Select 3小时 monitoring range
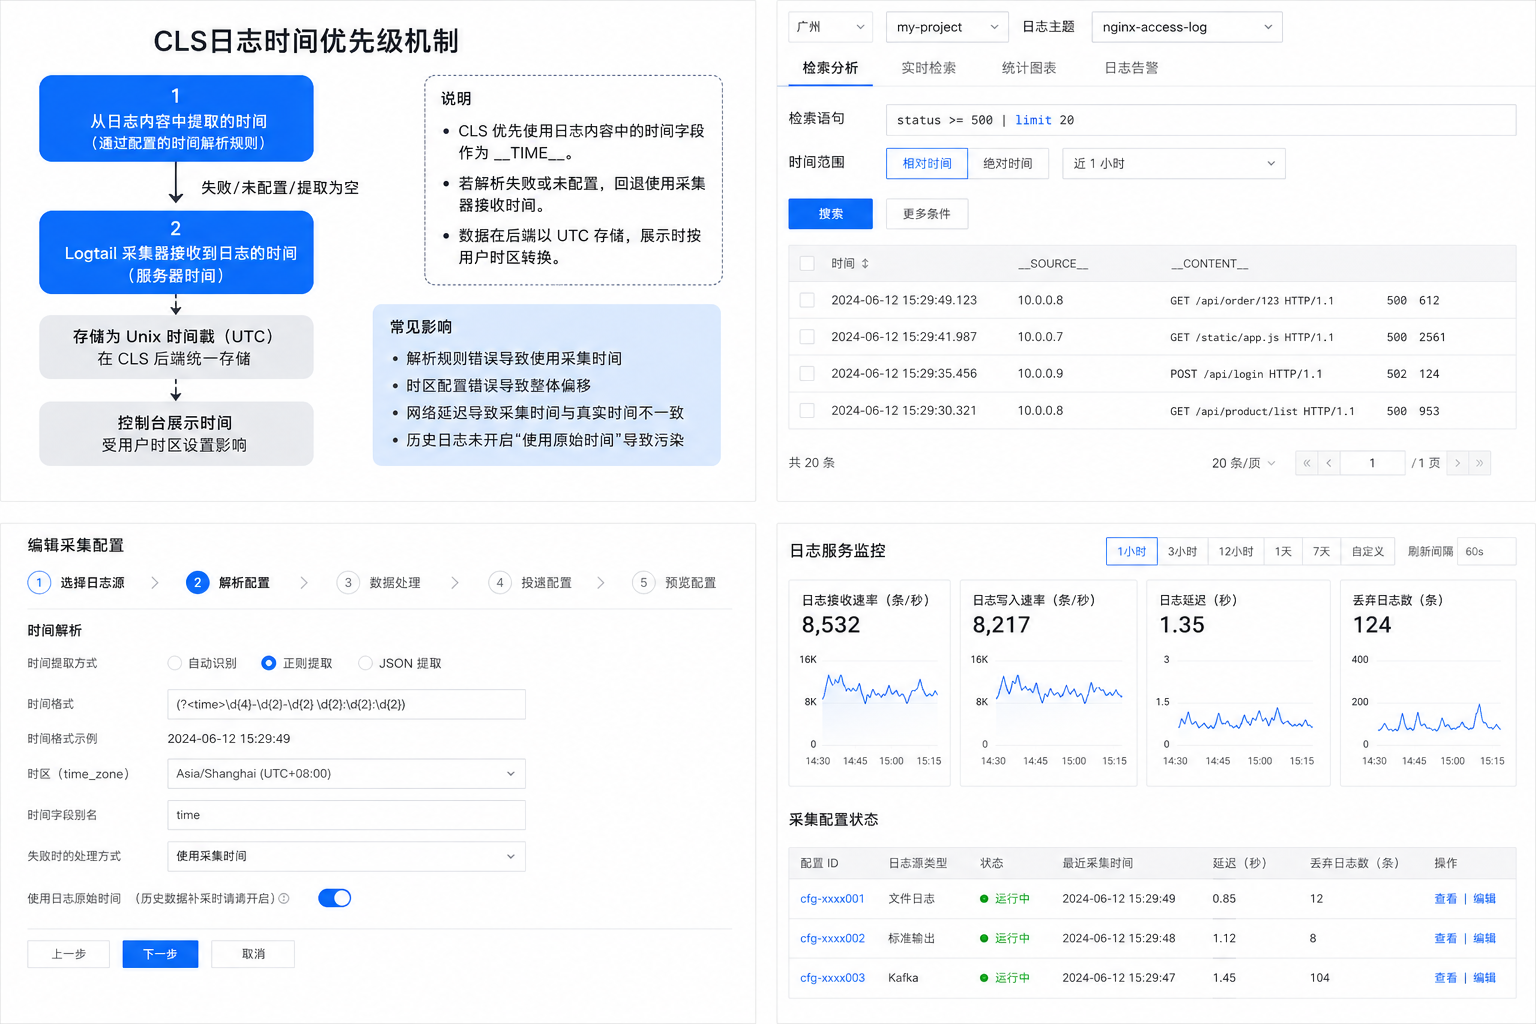This screenshot has width=1536, height=1024. (1182, 551)
